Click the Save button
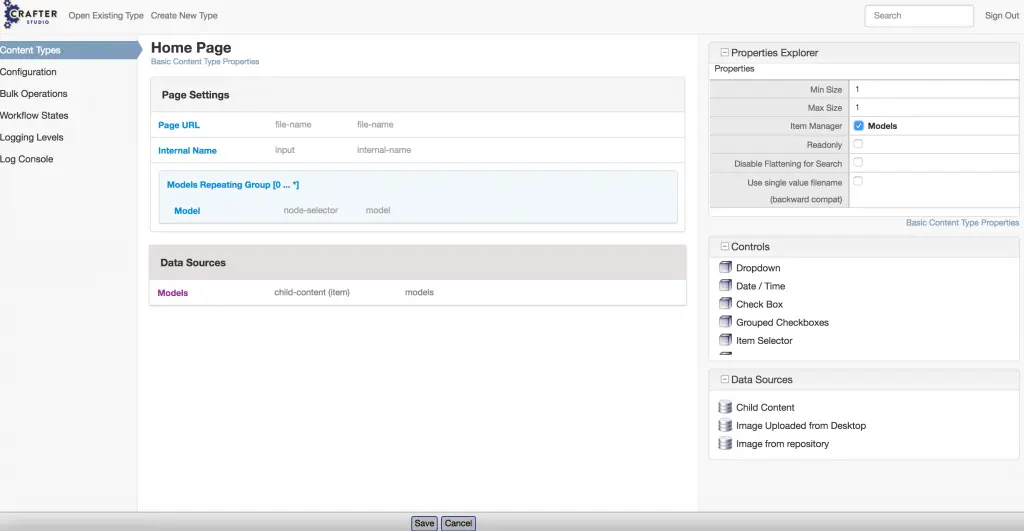This screenshot has height=531, width=1024. (x=424, y=523)
